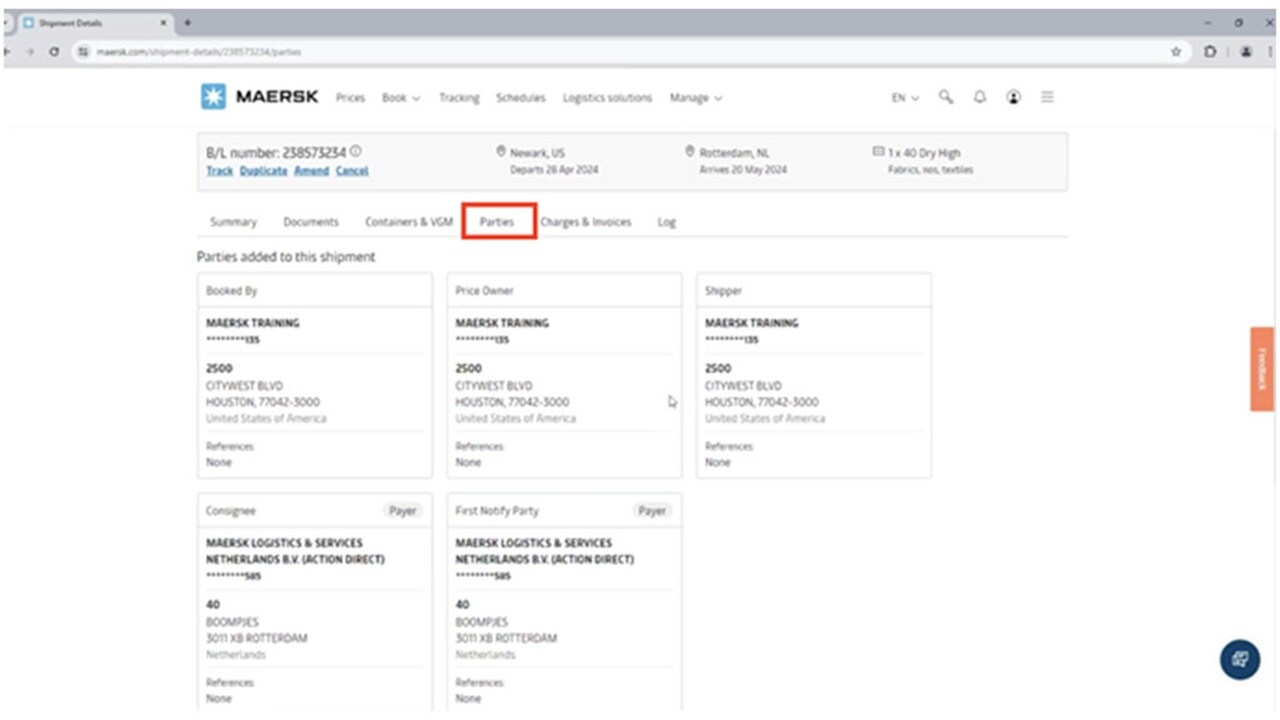
Task: Switch to the Parties tab
Action: point(497,222)
